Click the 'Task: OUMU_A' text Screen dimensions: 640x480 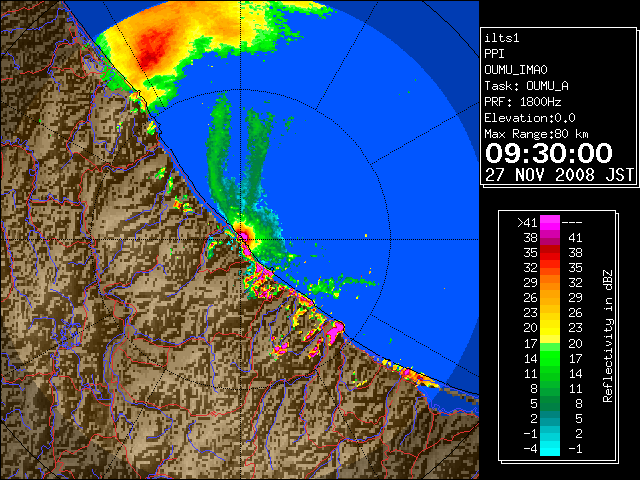point(527,86)
